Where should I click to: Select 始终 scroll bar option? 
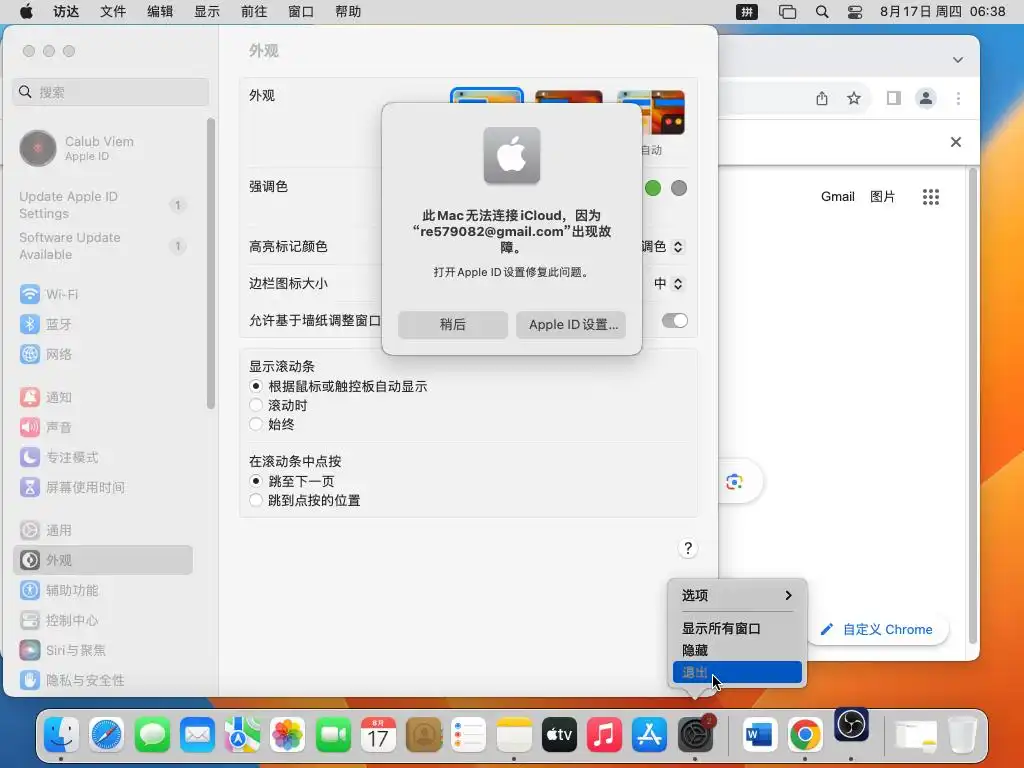pos(256,424)
